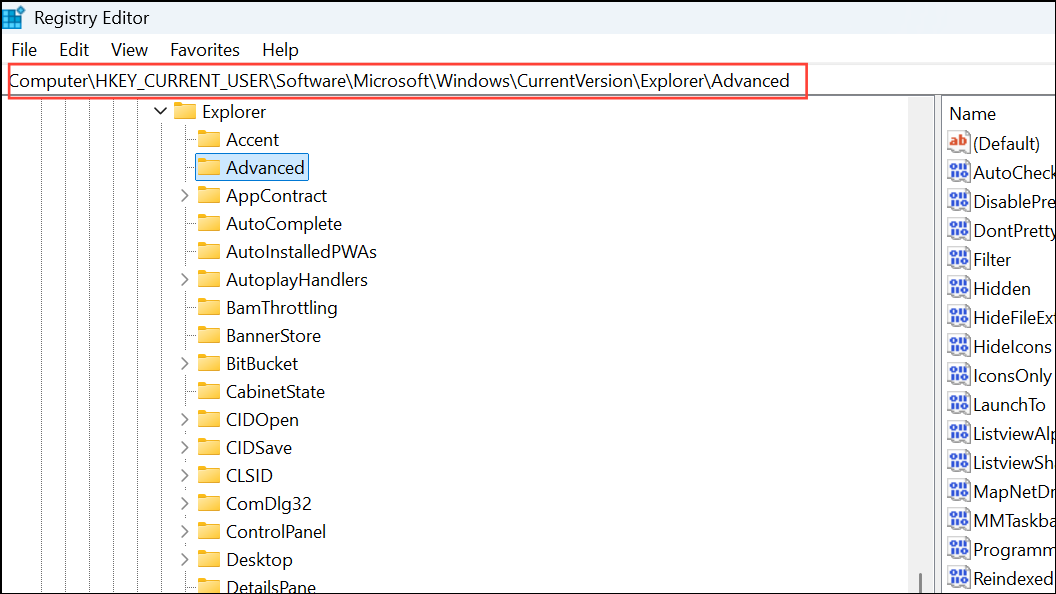The width and height of the screenshot is (1056, 594).
Task: Click the AutoCheck DWORD value icon
Action: point(957,172)
